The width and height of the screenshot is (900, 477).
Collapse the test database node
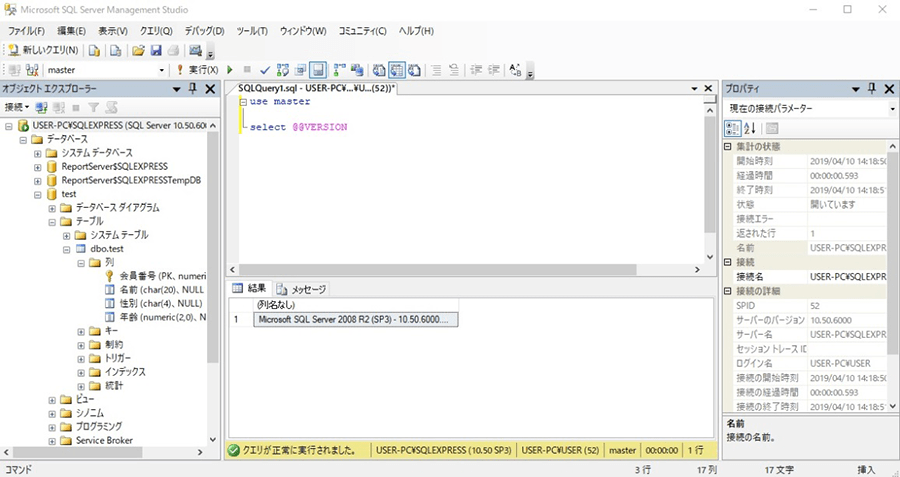[x=37, y=194]
